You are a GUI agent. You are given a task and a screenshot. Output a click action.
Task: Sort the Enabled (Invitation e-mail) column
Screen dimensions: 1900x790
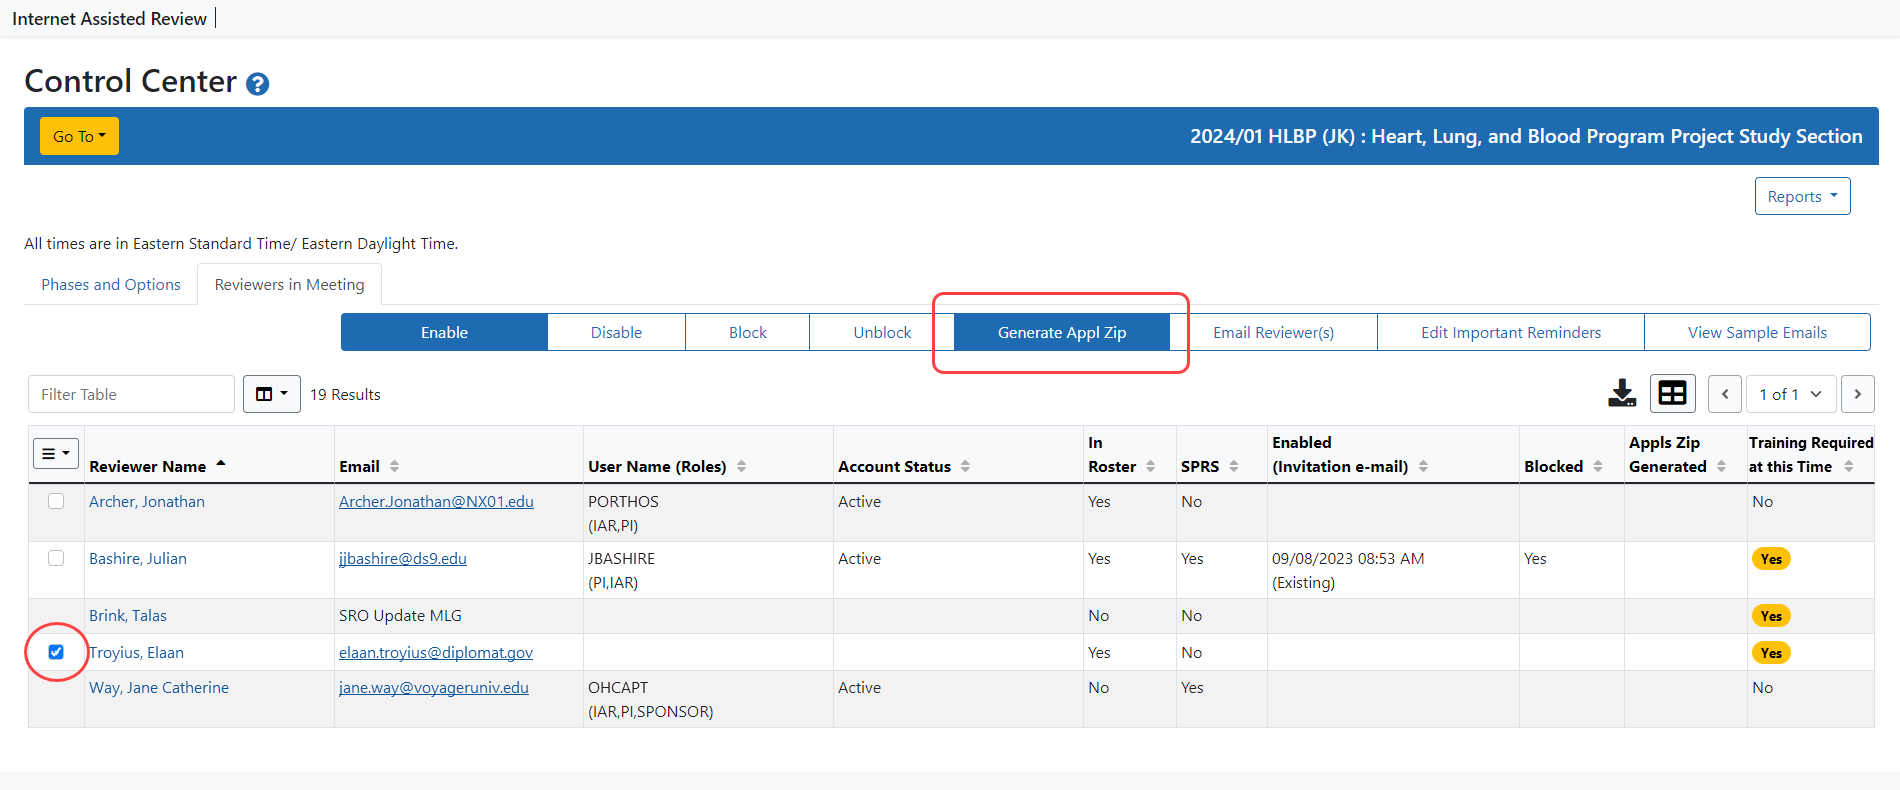click(x=1423, y=466)
